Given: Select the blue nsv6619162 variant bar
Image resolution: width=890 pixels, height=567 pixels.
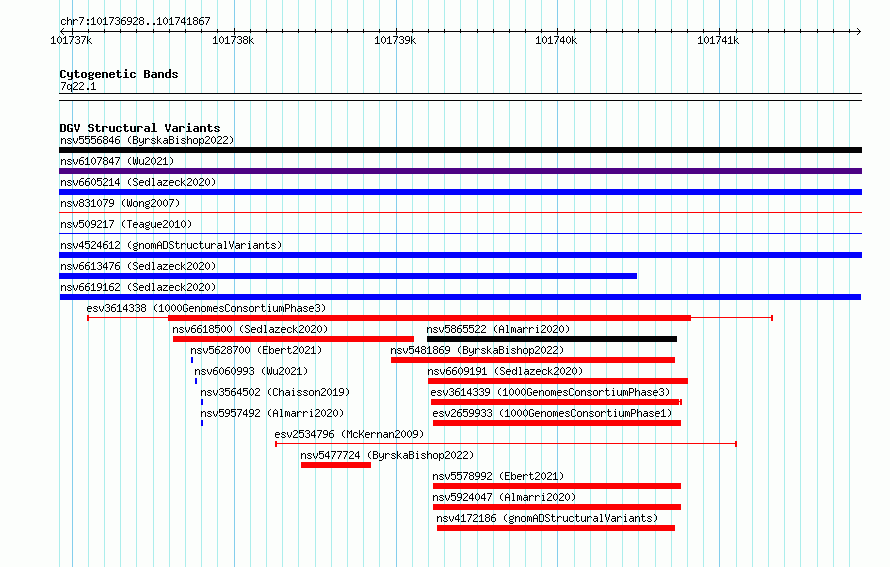Looking at the screenshot, I should [x=460, y=297].
